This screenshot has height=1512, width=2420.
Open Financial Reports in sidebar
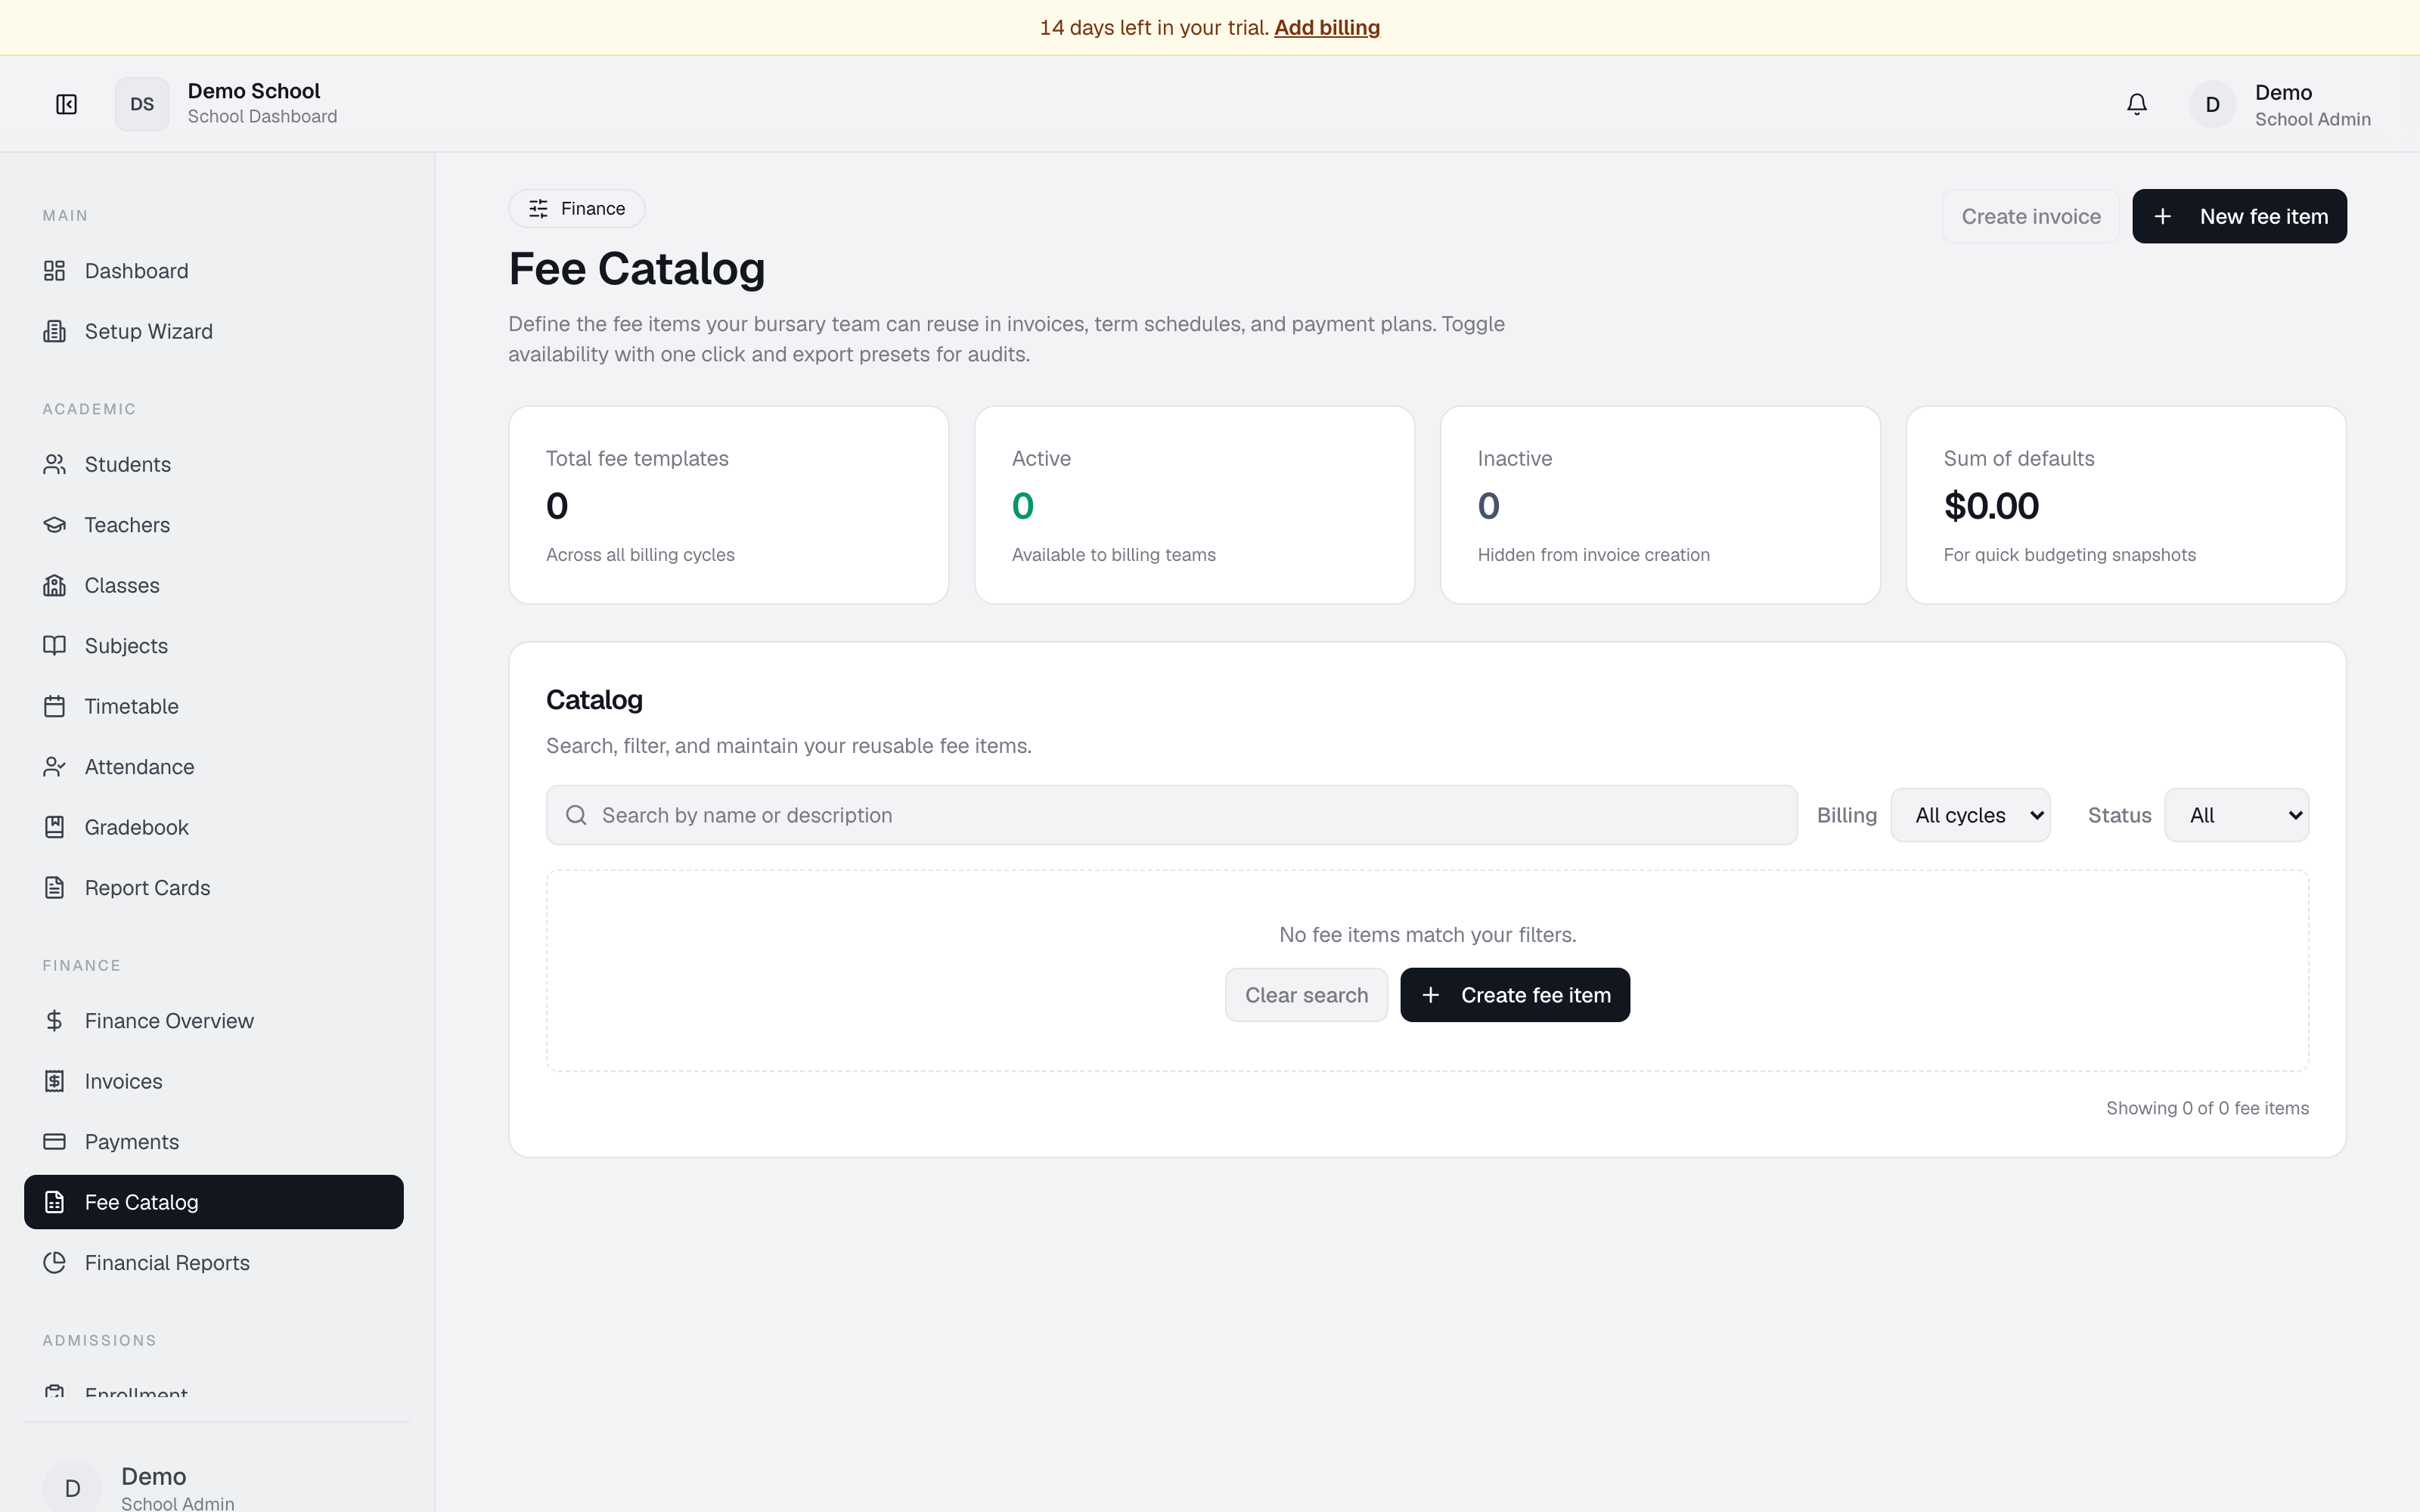[214, 1263]
